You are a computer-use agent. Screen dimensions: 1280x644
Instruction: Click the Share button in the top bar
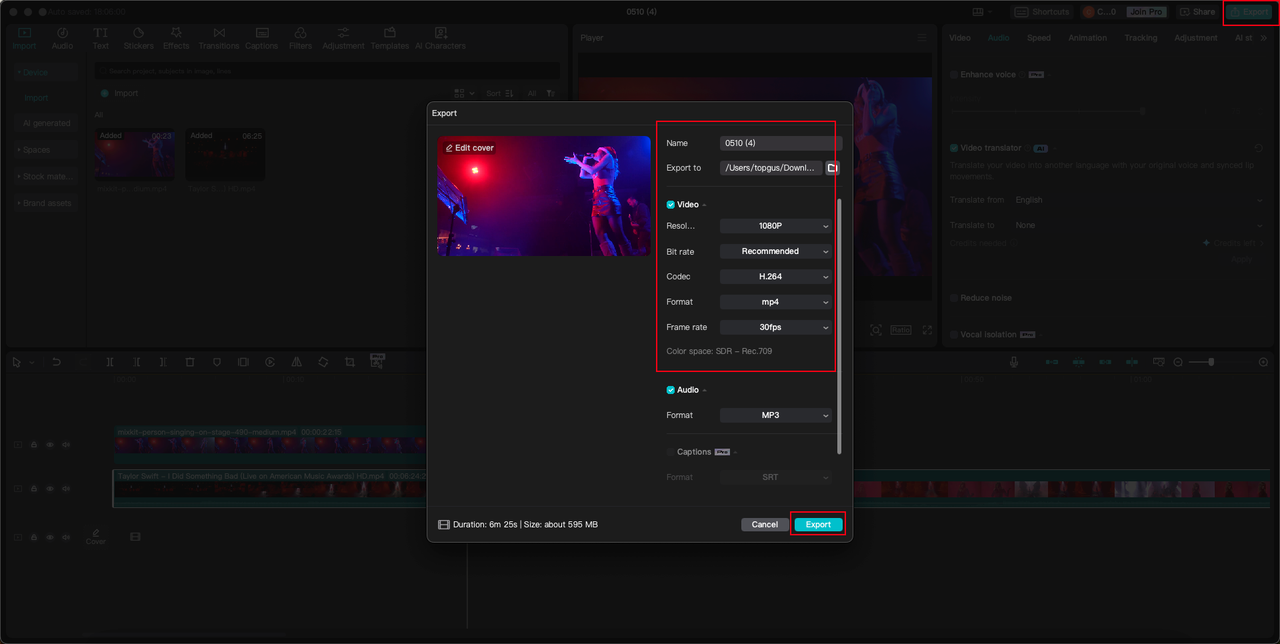coord(1197,12)
